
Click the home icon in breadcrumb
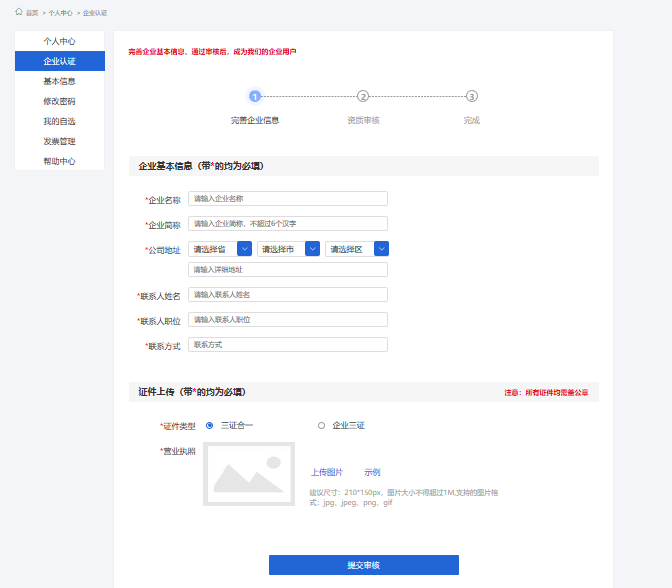click(x=19, y=12)
